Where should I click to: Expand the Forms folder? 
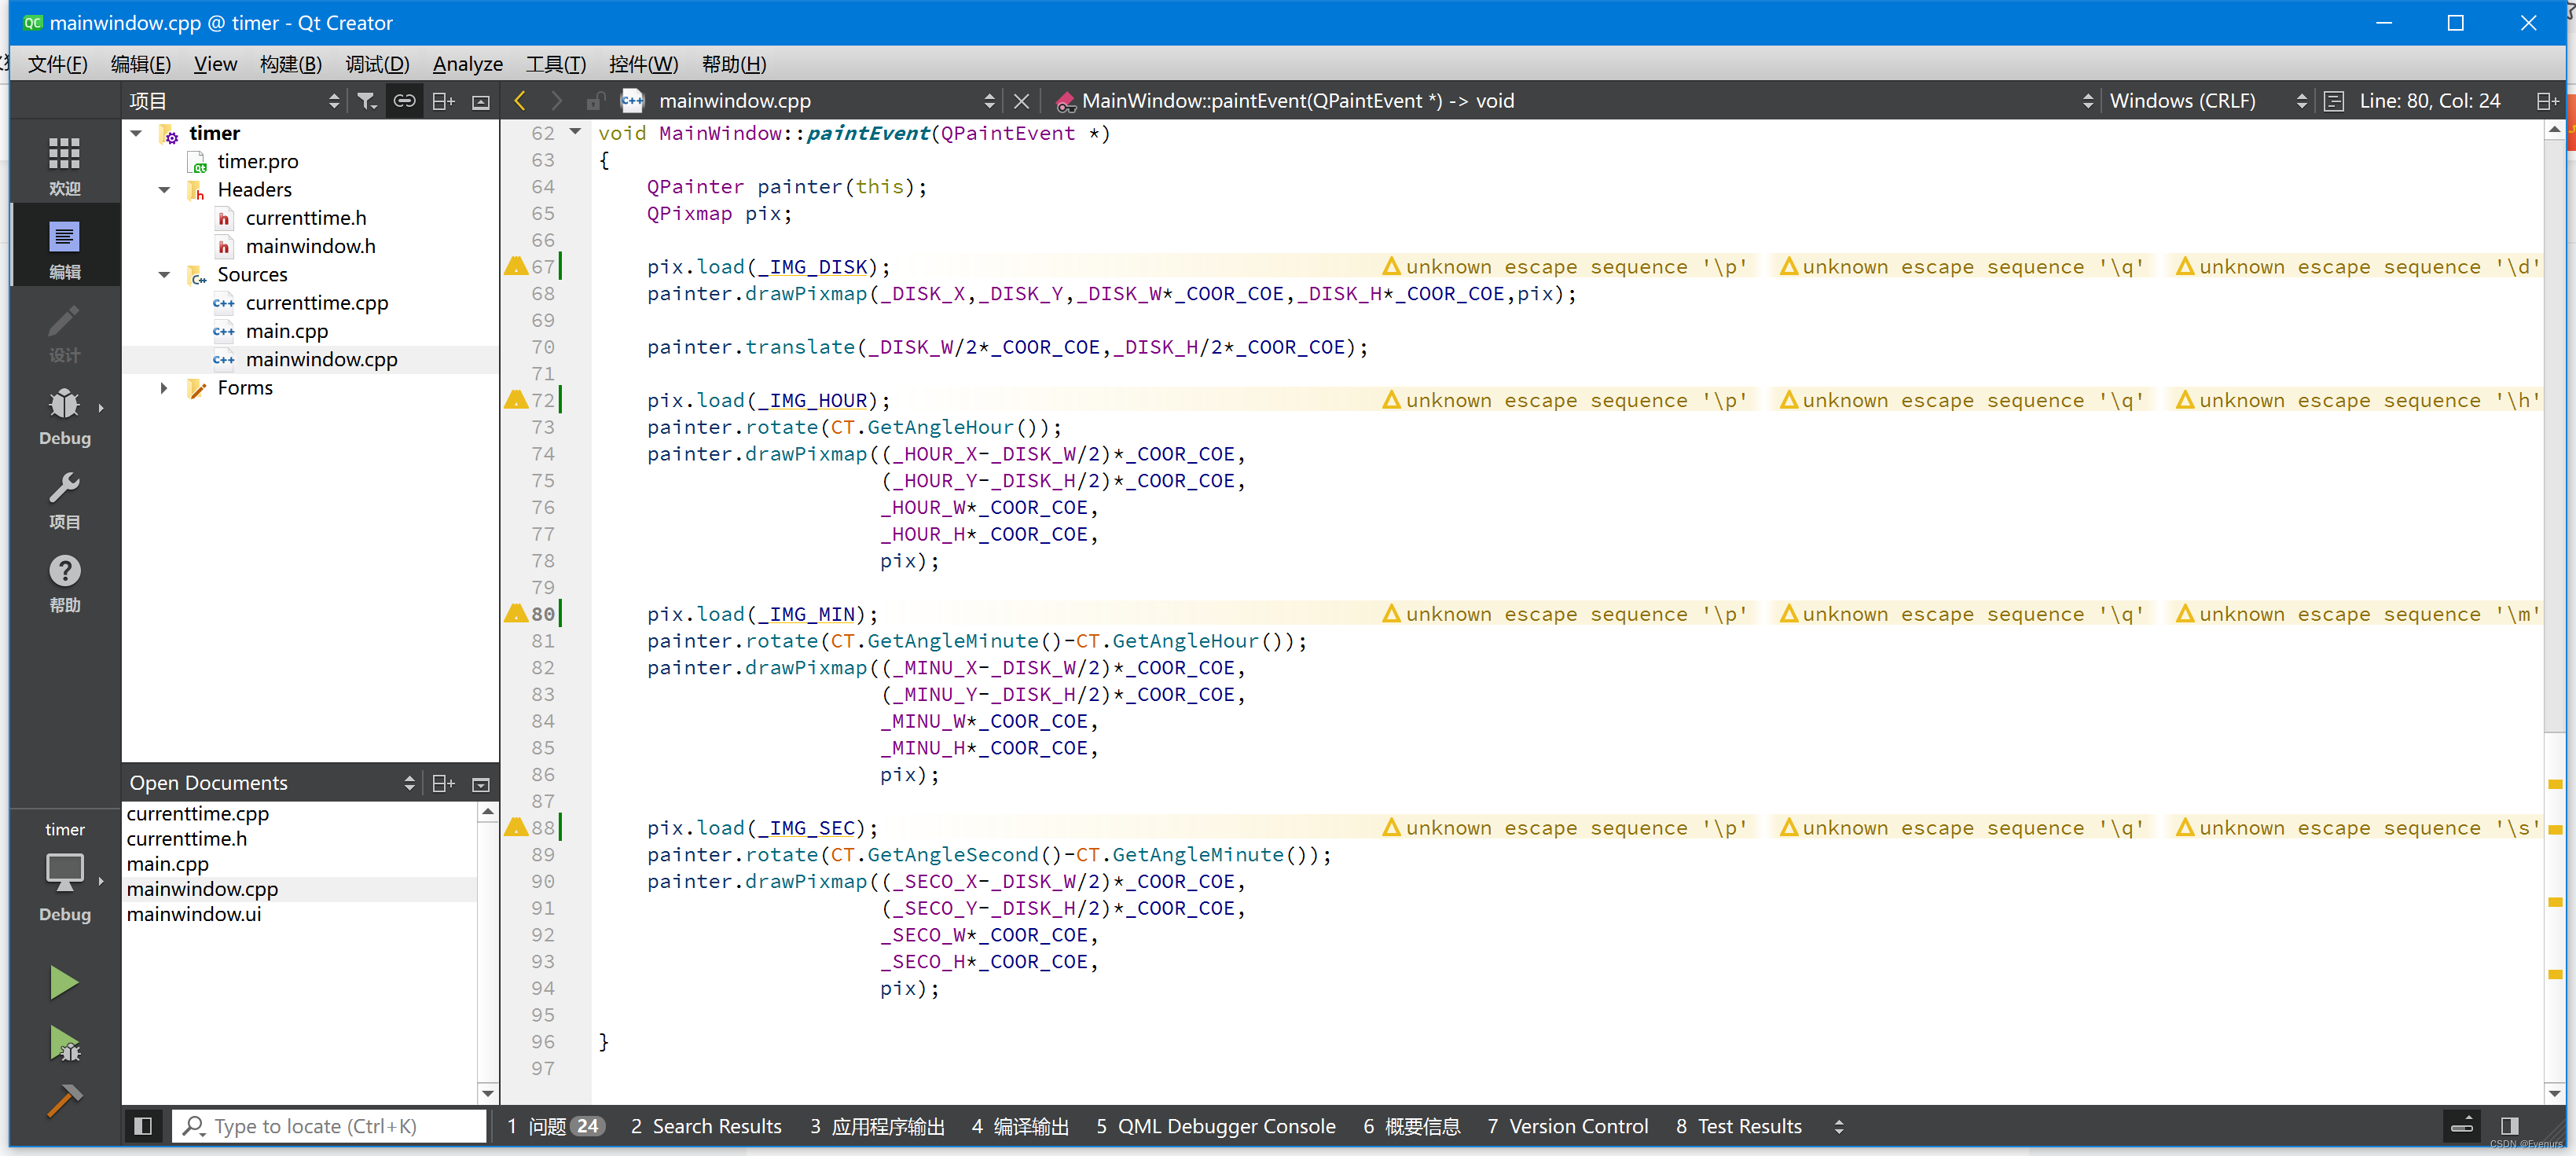(x=164, y=388)
